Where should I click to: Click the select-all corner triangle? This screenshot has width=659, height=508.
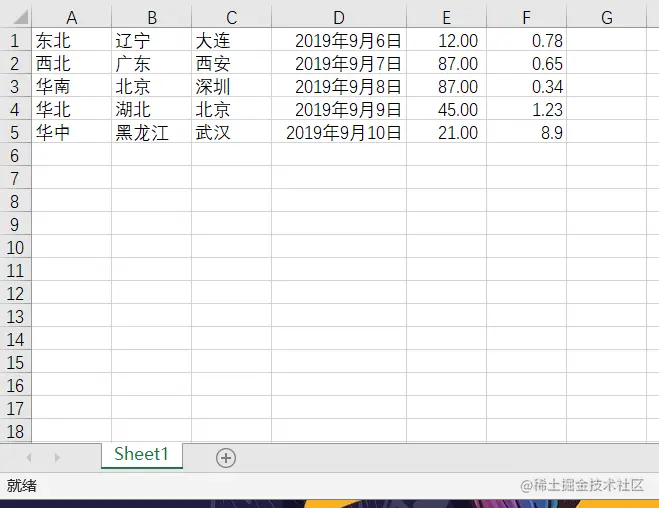pos(21,17)
